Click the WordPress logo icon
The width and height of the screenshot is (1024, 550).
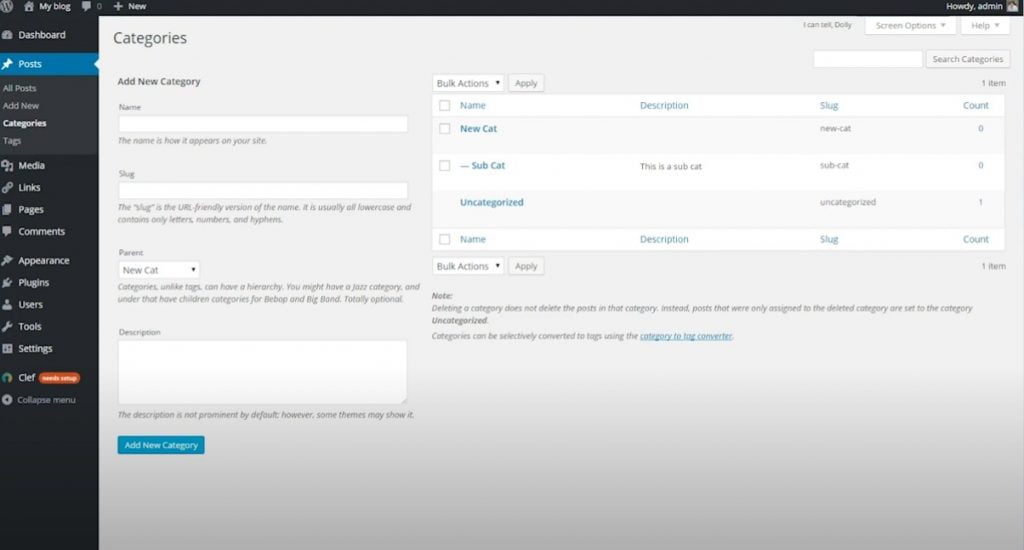[x=8, y=6]
